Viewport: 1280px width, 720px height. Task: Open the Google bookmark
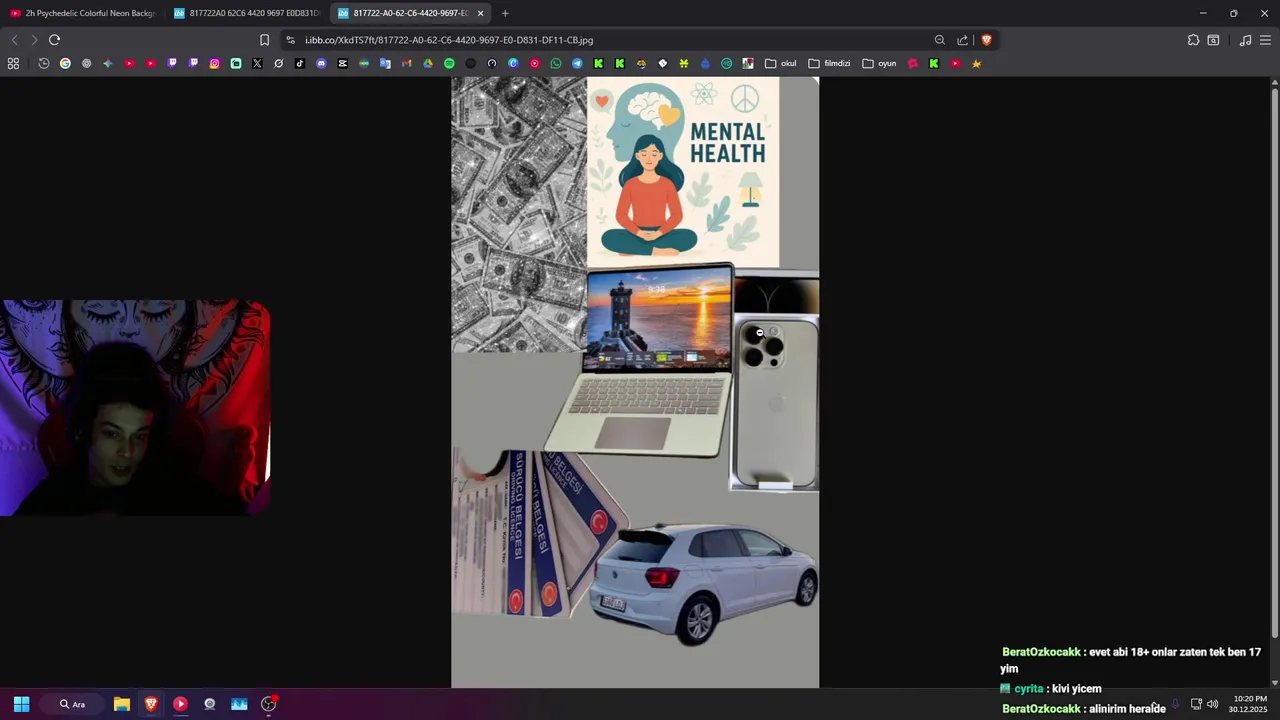pos(65,63)
